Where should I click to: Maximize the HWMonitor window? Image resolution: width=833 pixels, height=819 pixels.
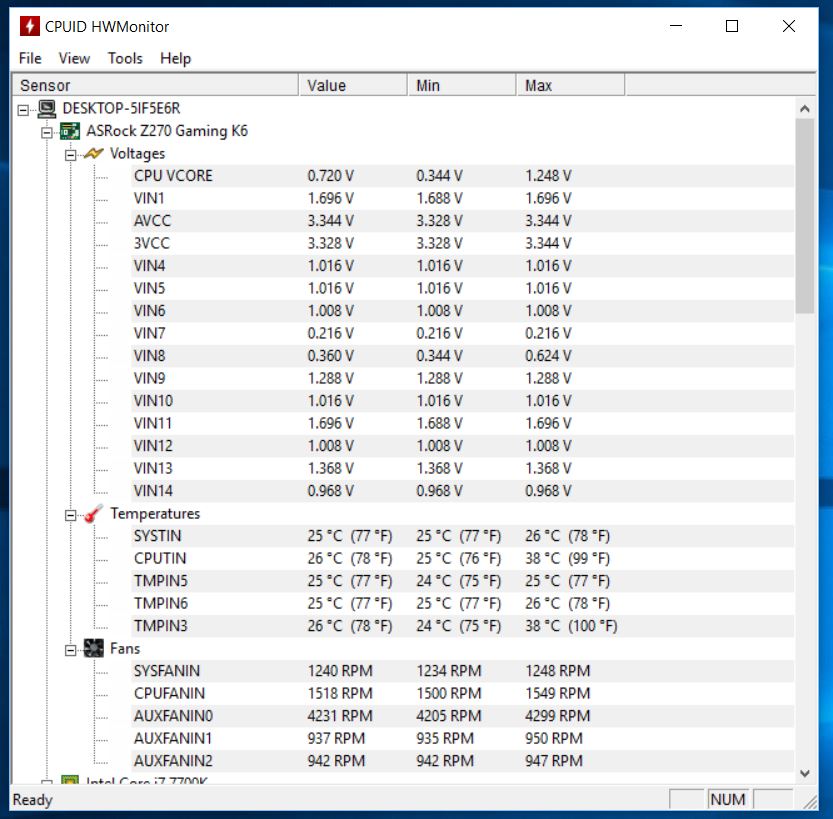732,26
